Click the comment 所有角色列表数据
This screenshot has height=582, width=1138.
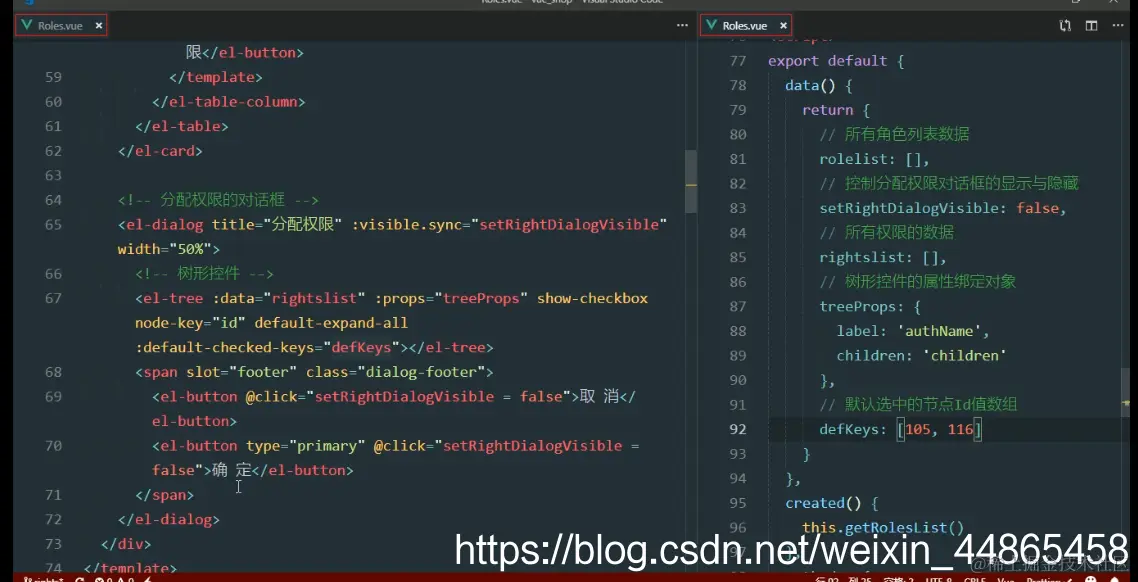894,134
